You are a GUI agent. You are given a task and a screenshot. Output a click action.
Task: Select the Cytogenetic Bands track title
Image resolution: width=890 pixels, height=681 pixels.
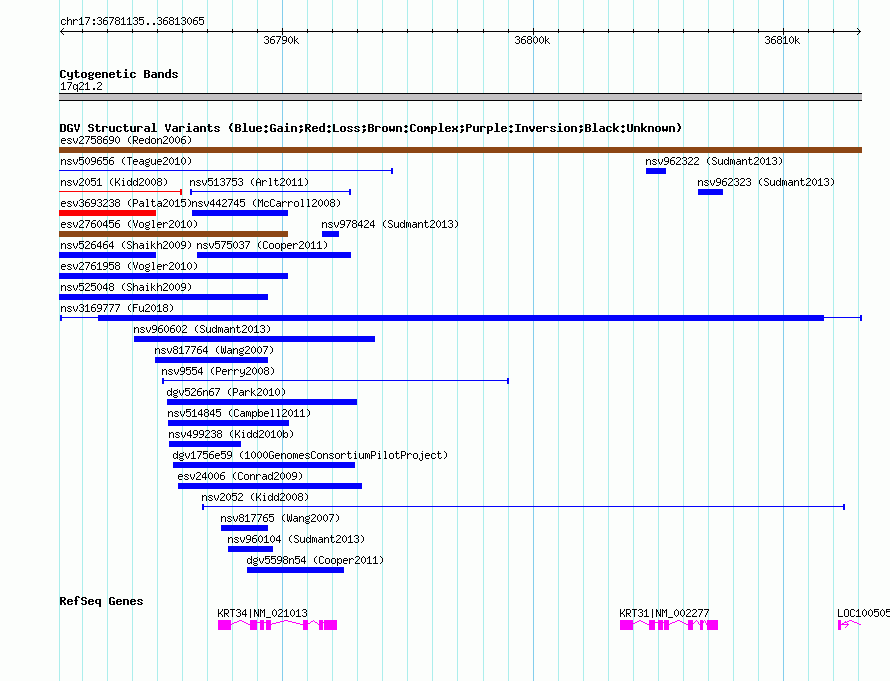119,74
